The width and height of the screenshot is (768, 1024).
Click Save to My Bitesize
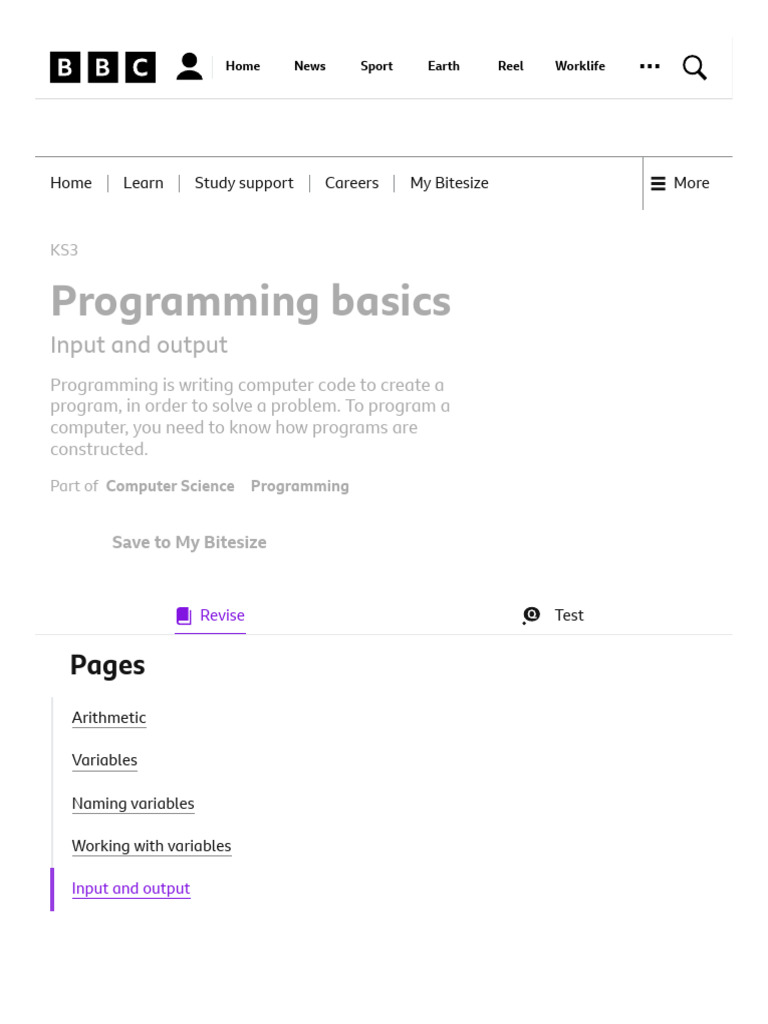pos(189,542)
